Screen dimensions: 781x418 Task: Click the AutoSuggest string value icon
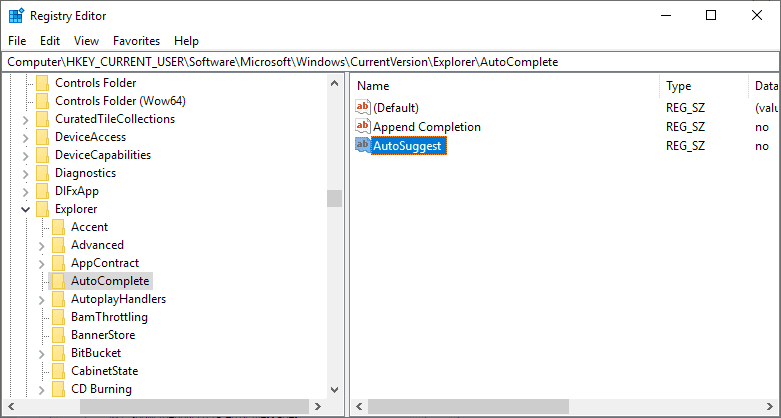tap(363, 146)
